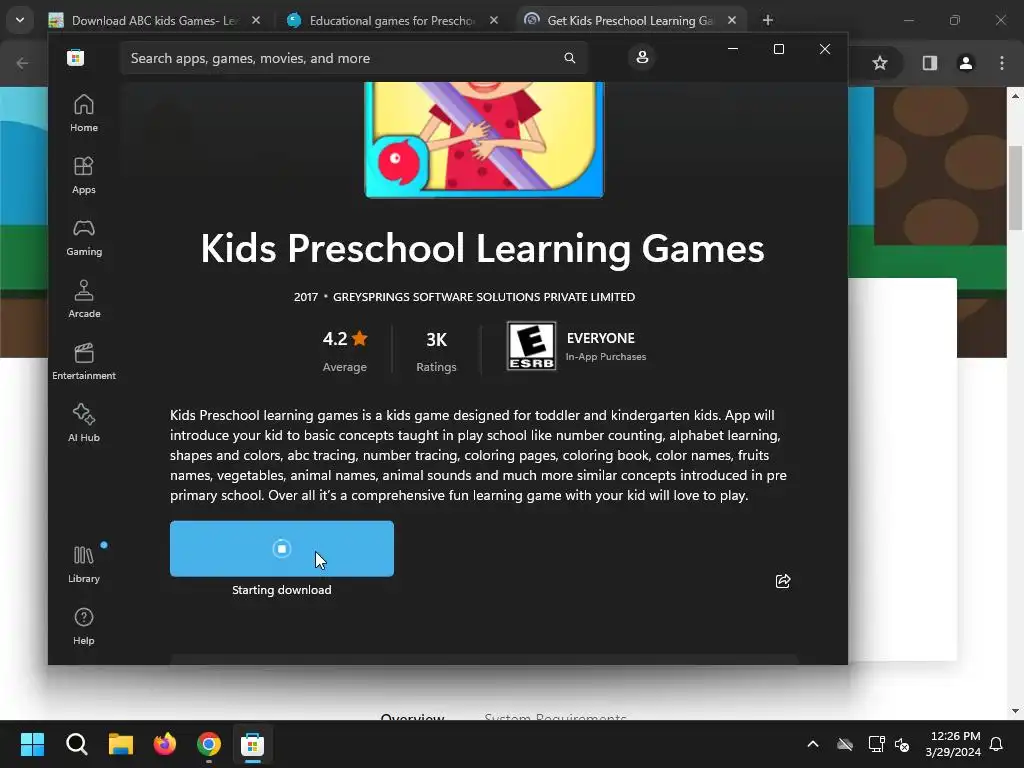
Task: Click Chrome page vertical scrollbar thumb
Action: coord(1016,187)
